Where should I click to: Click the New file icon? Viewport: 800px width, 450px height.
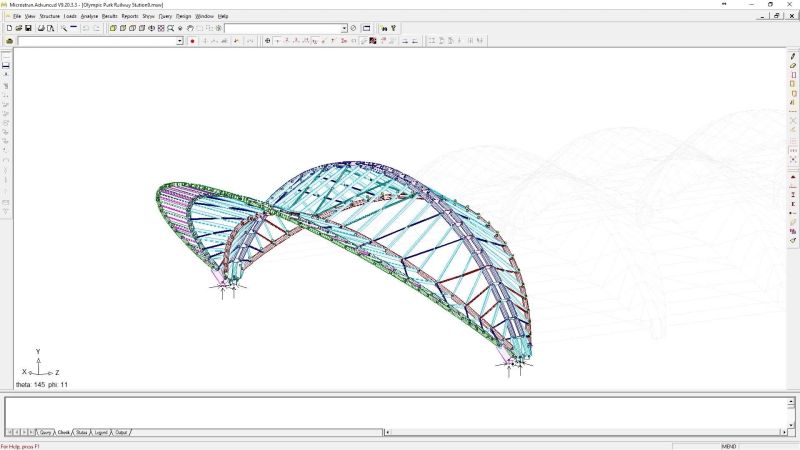[8, 28]
